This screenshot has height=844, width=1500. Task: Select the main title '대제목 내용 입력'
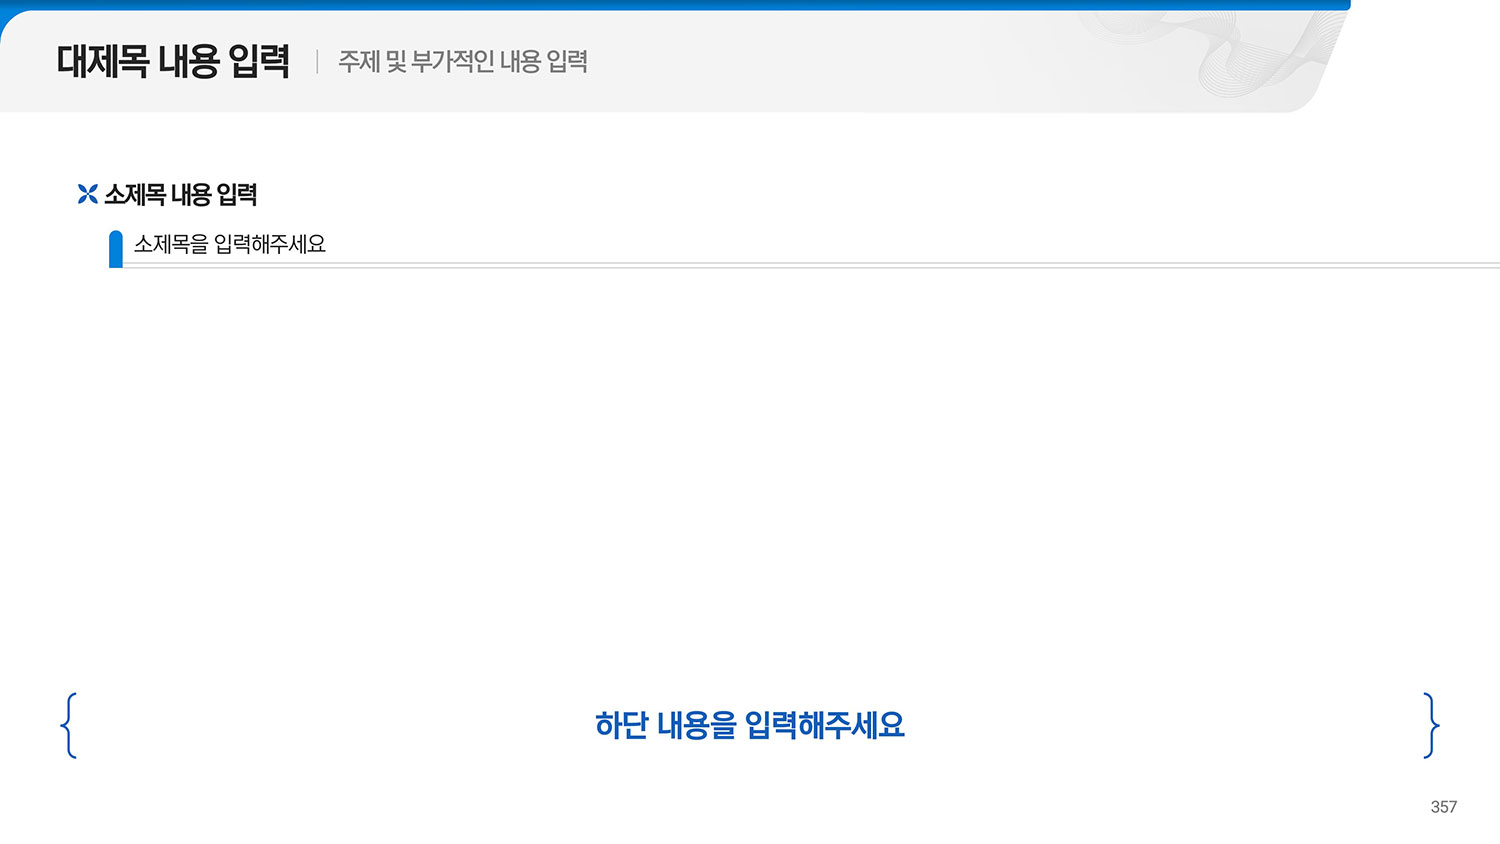173,61
